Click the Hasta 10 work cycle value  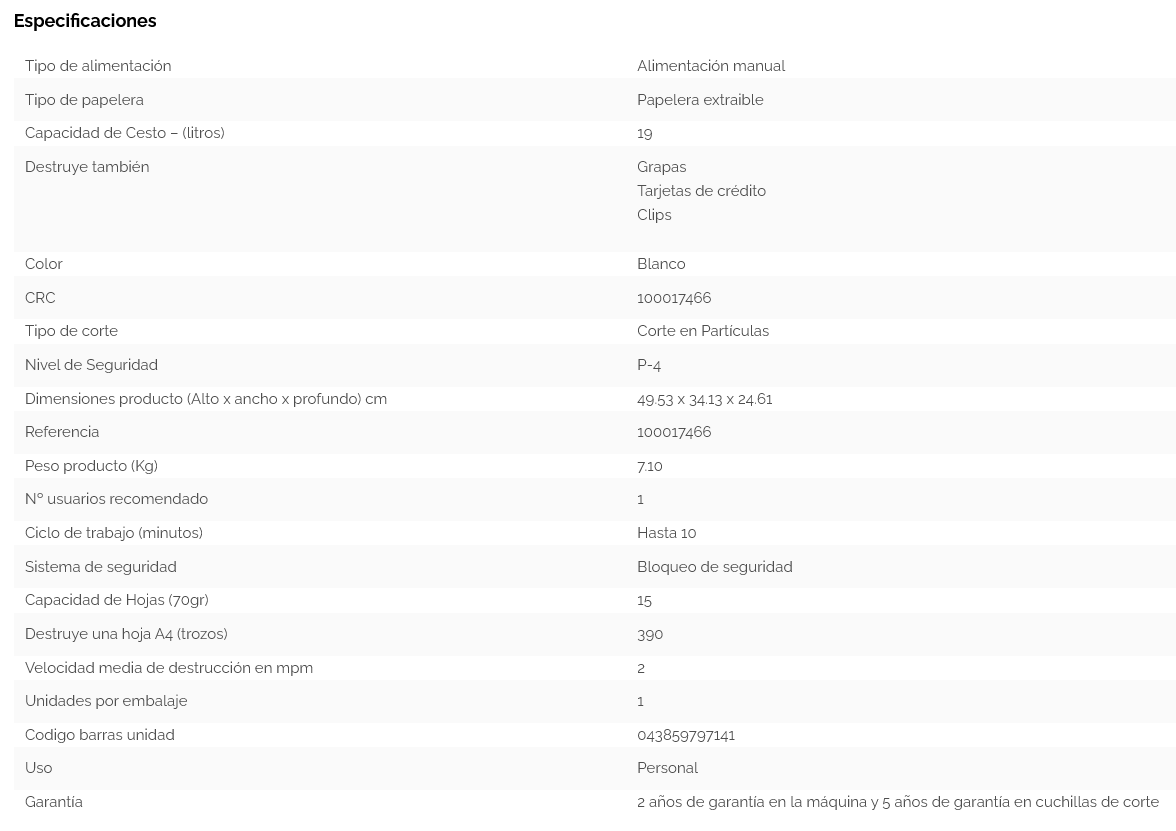click(x=666, y=533)
